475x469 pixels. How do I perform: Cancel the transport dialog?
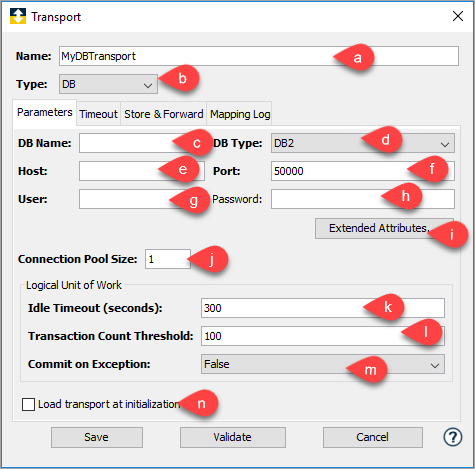(373, 437)
